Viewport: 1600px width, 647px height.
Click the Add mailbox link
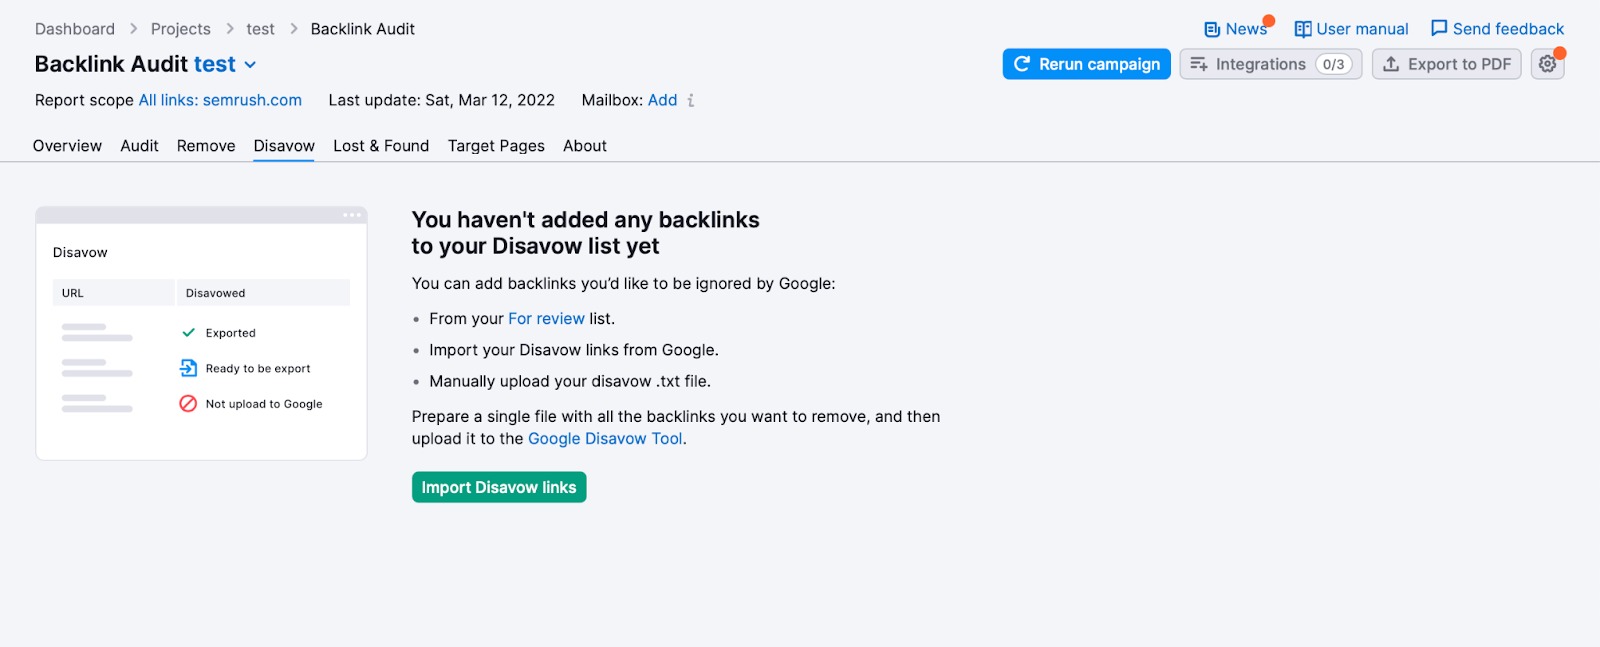point(662,100)
